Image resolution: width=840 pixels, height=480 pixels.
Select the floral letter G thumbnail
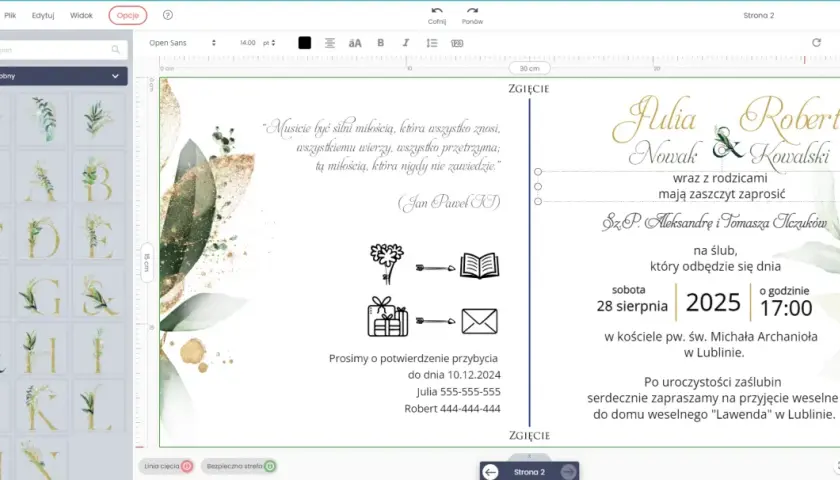click(41, 293)
